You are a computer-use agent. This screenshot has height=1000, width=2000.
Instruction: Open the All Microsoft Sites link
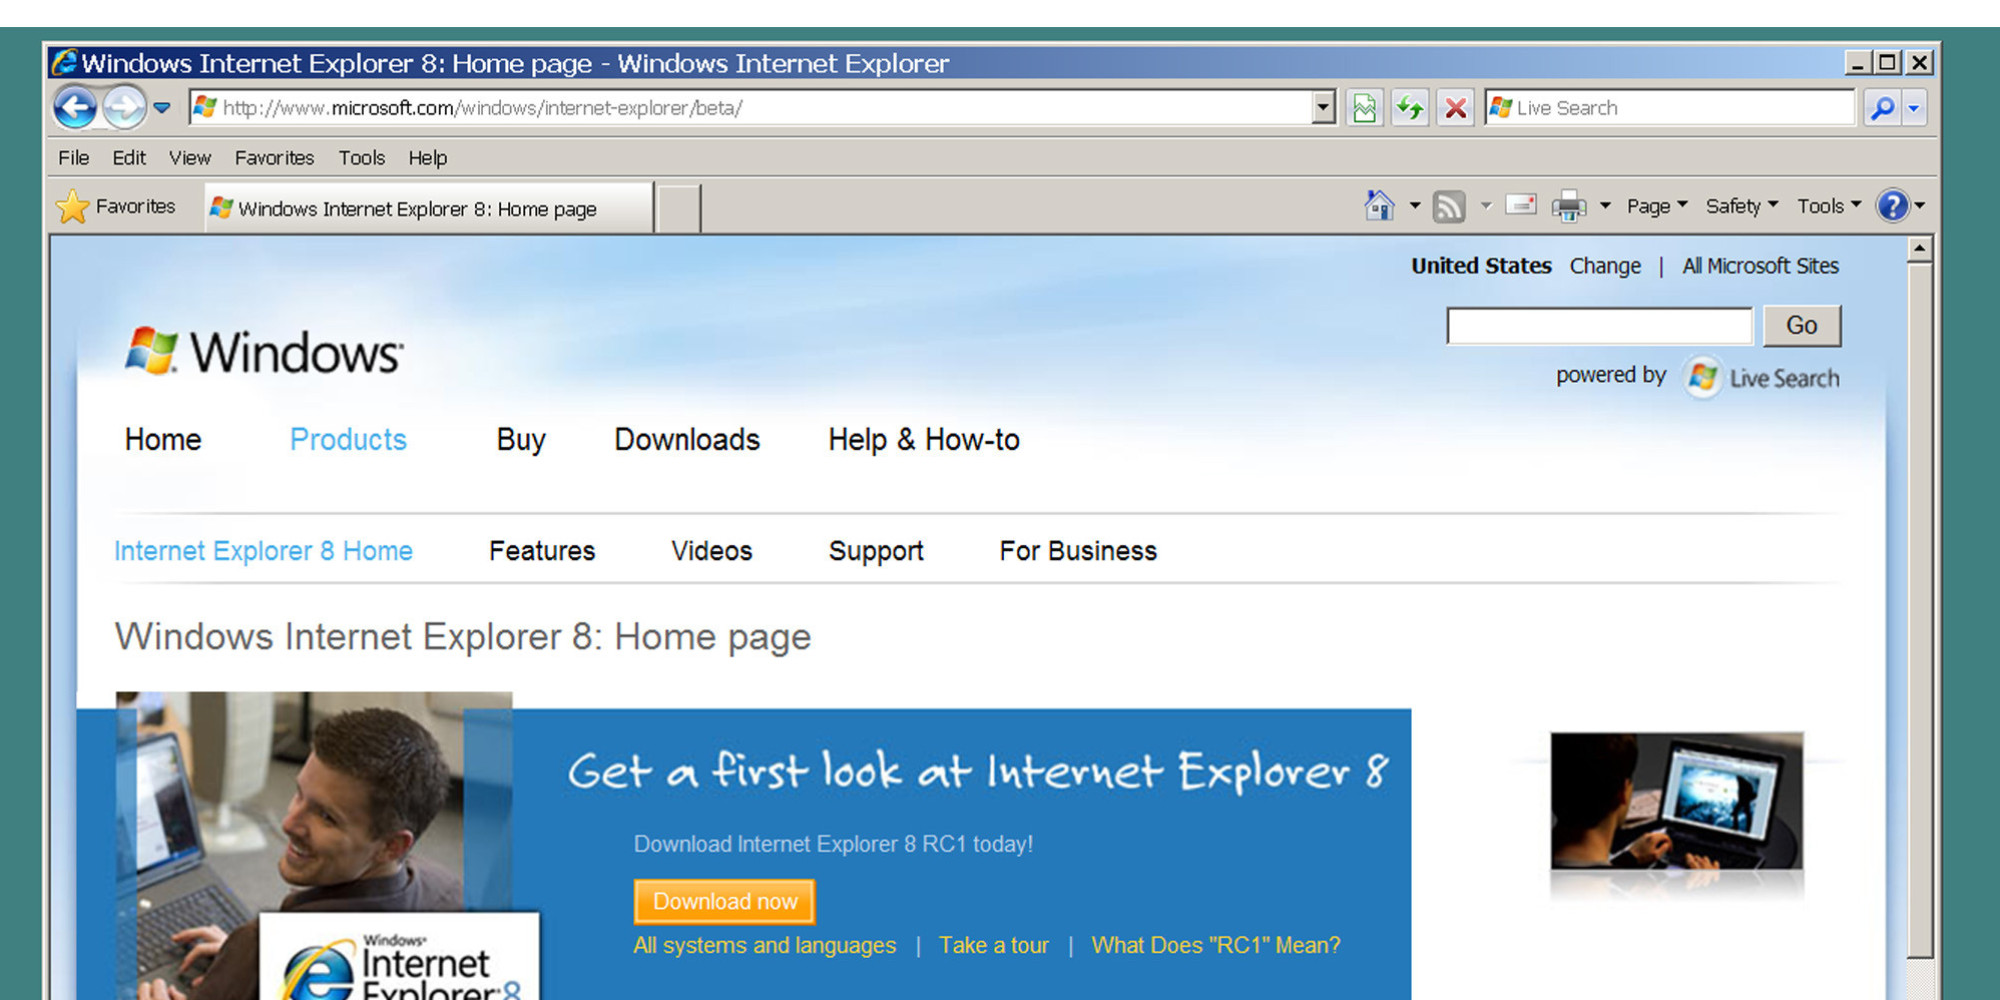[x=1760, y=266]
